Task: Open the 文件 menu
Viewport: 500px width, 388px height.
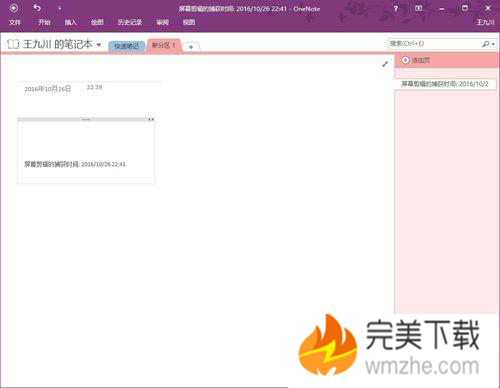Action: pos(15,22)
